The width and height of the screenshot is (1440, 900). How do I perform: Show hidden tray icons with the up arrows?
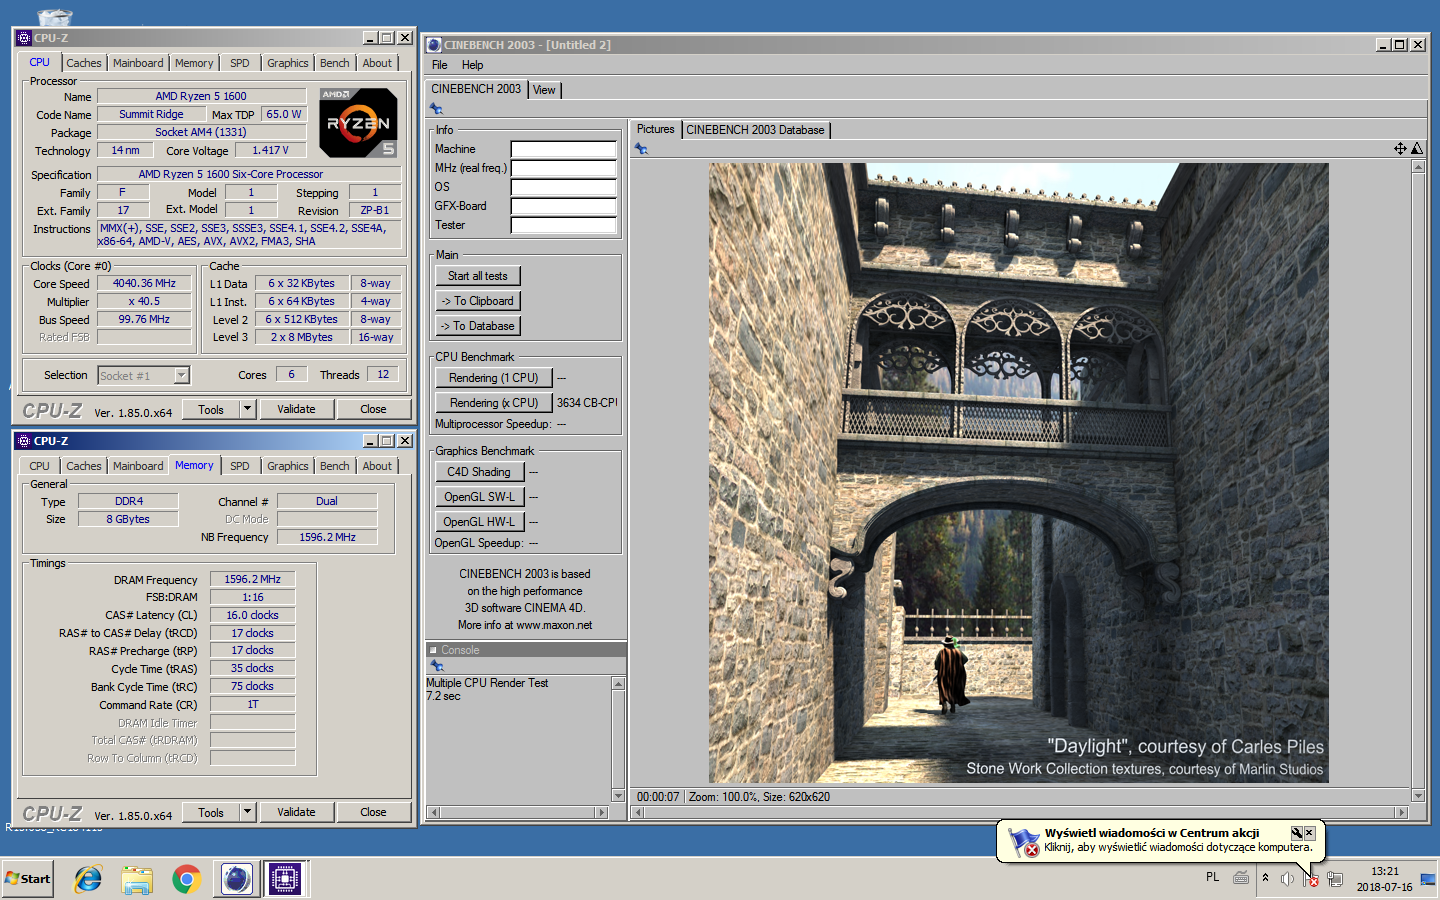click(1265, 878)
